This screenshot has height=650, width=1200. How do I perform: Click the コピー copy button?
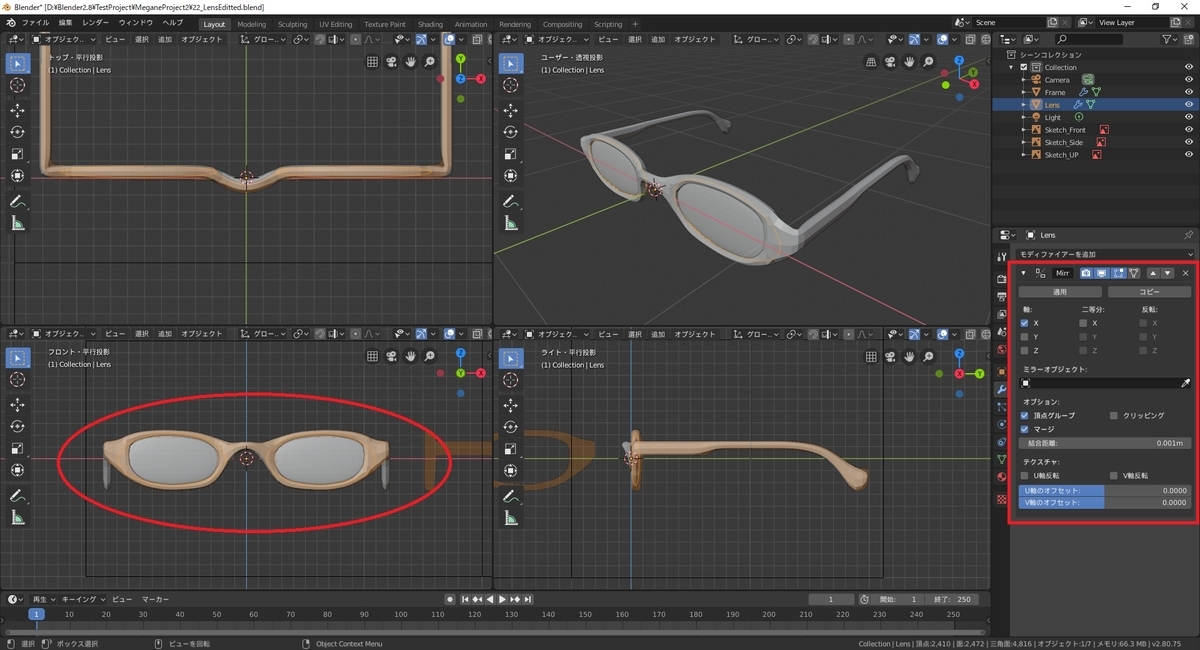(1149, 292)
